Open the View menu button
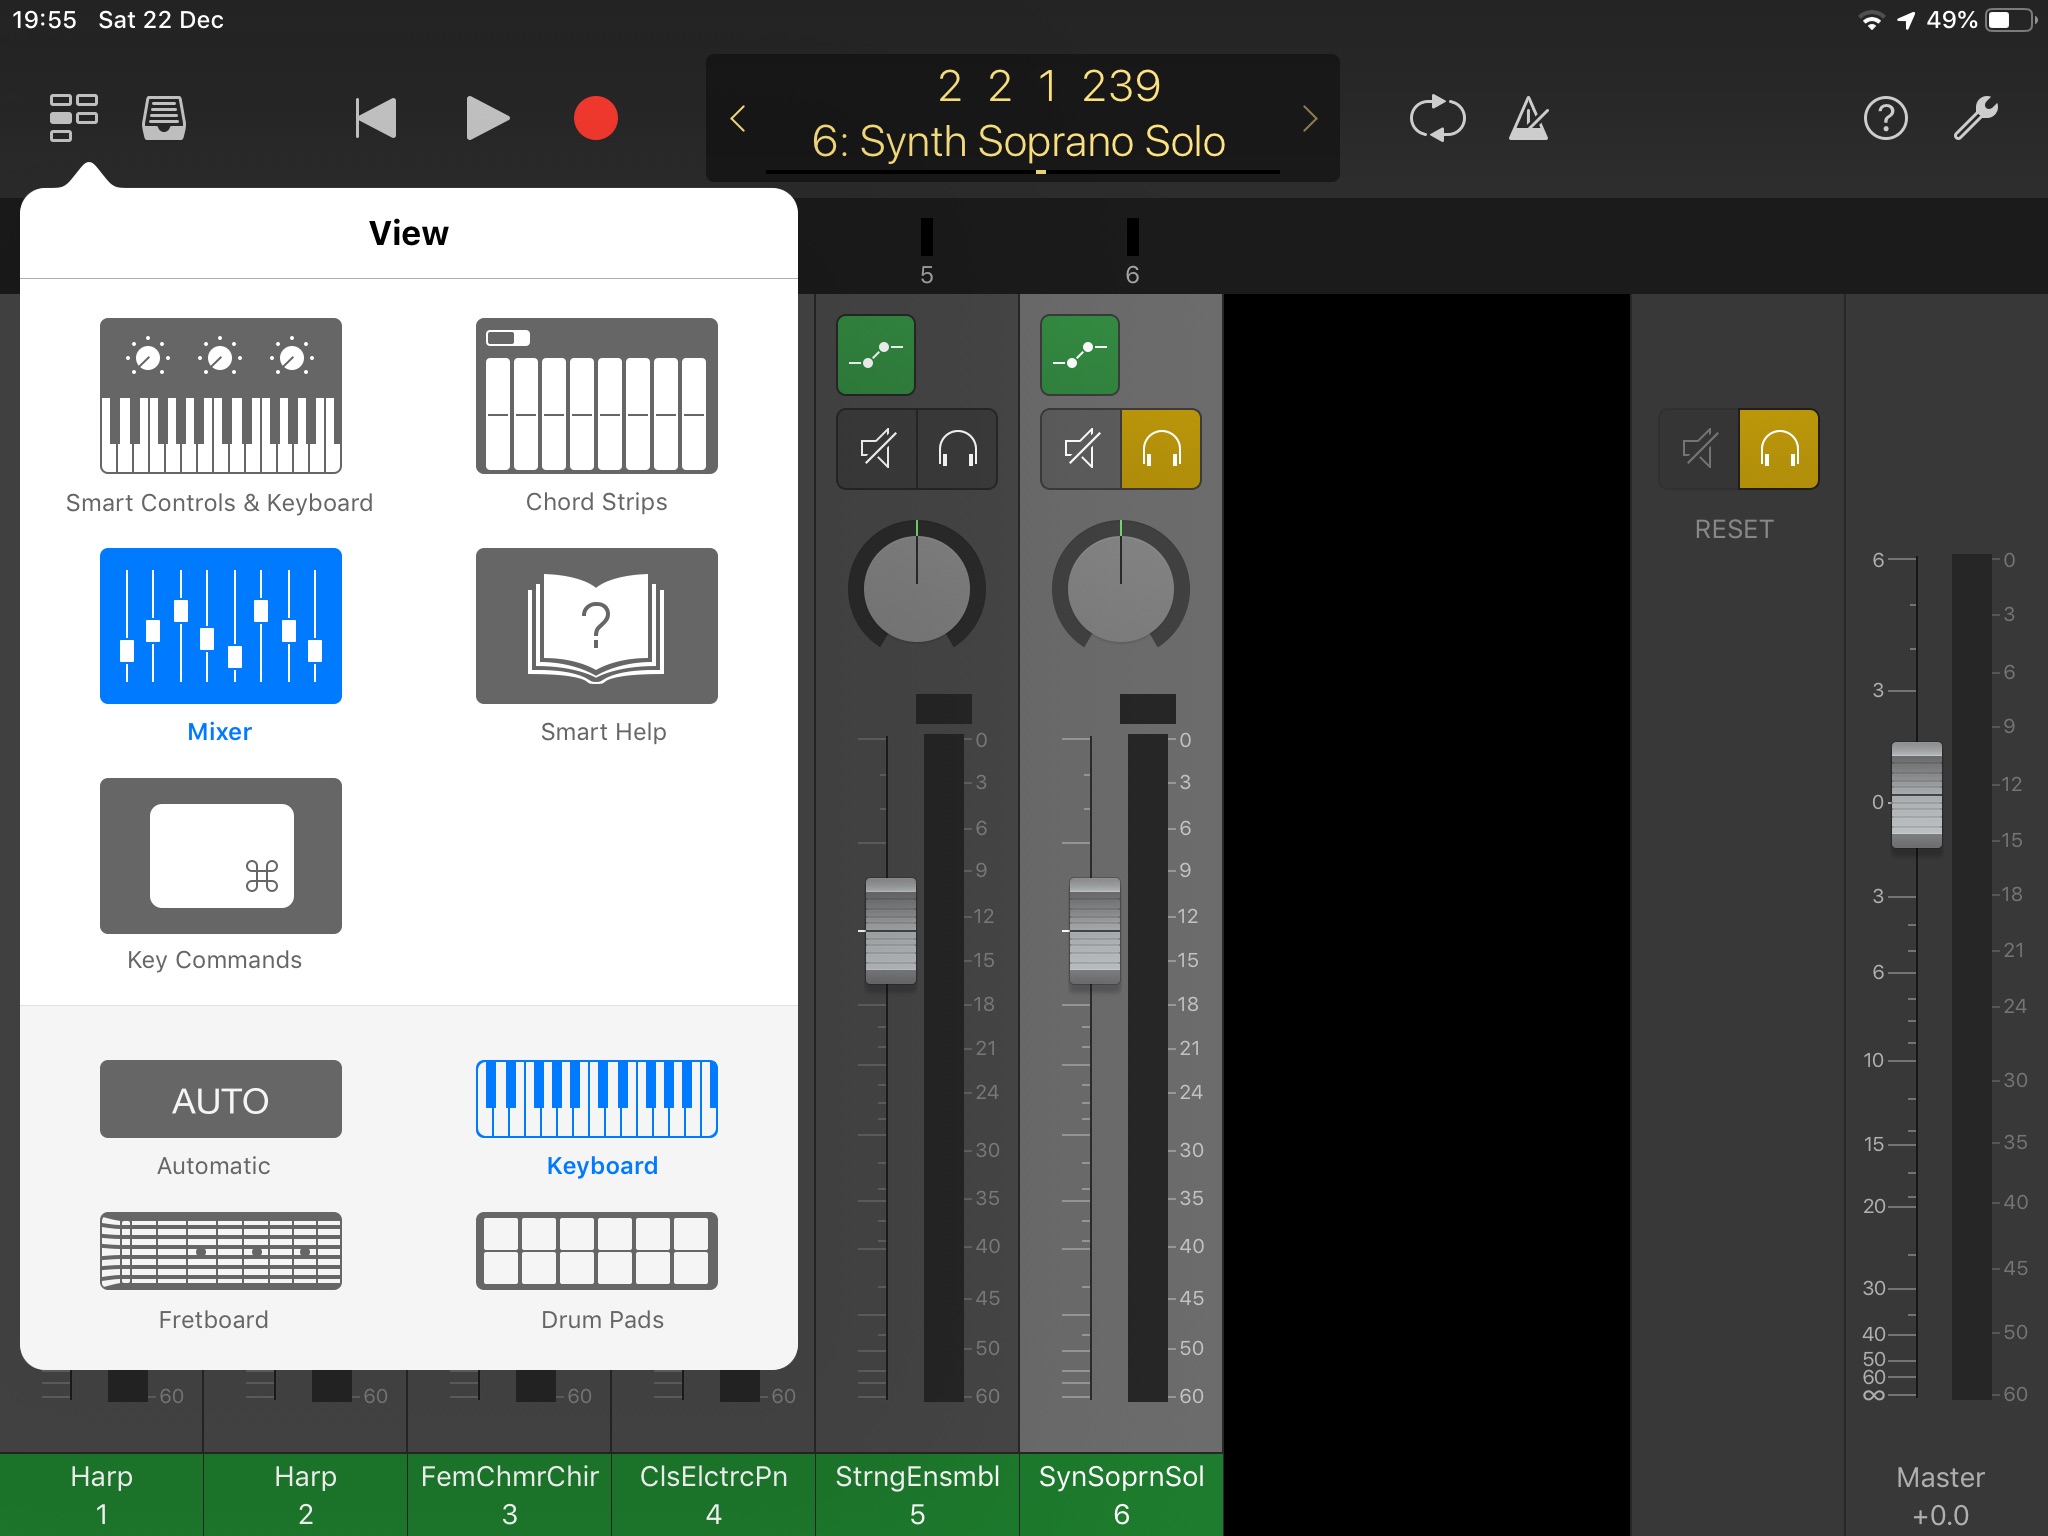2048x1536 pixels. pyautogui.click(x=74, y=118)
